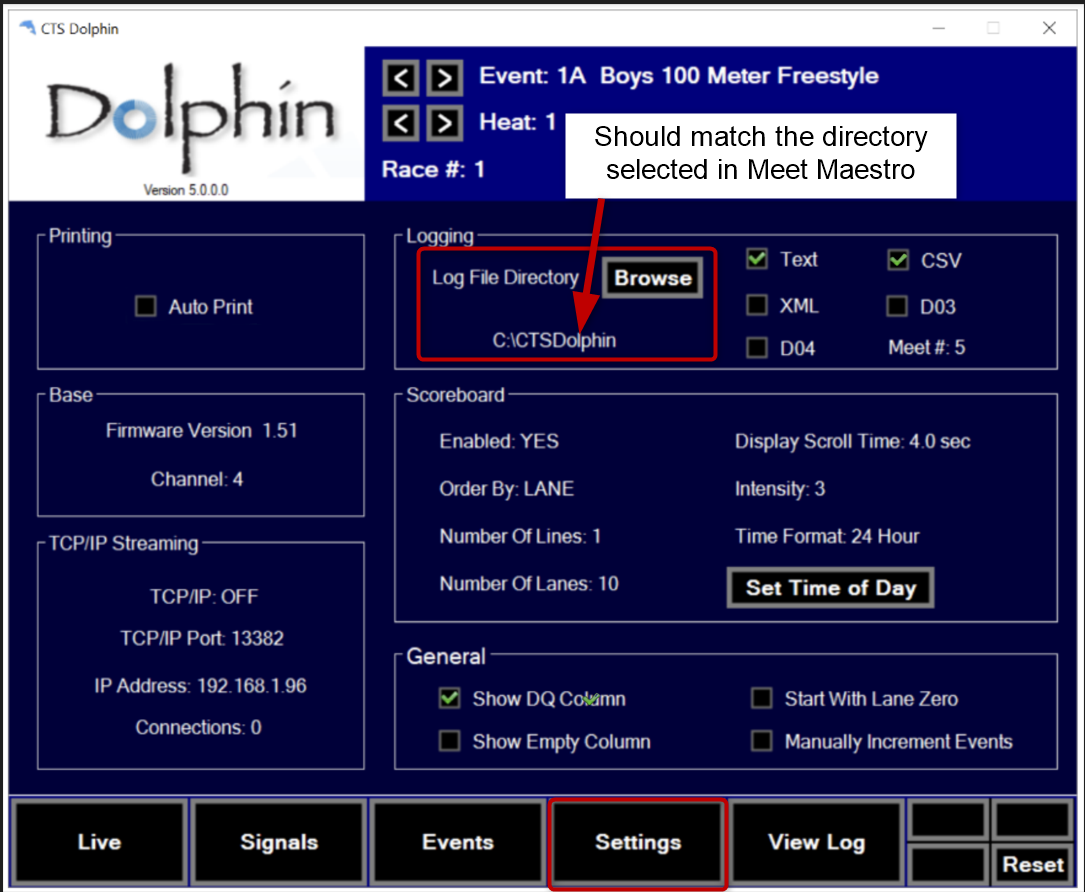Screen dimensions: 1085x892
Task: Uncheck the Text logging checkbox
Action: pos(757,259)
